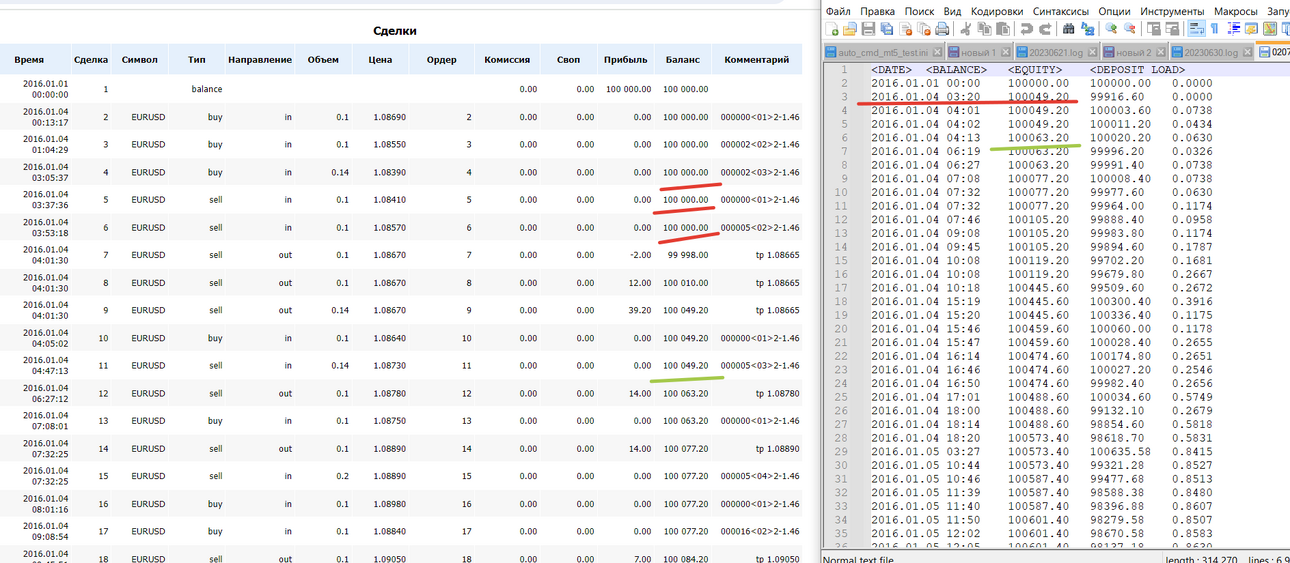
Task: Switch to 20230621.log tab
Action: pos(1056,52)
